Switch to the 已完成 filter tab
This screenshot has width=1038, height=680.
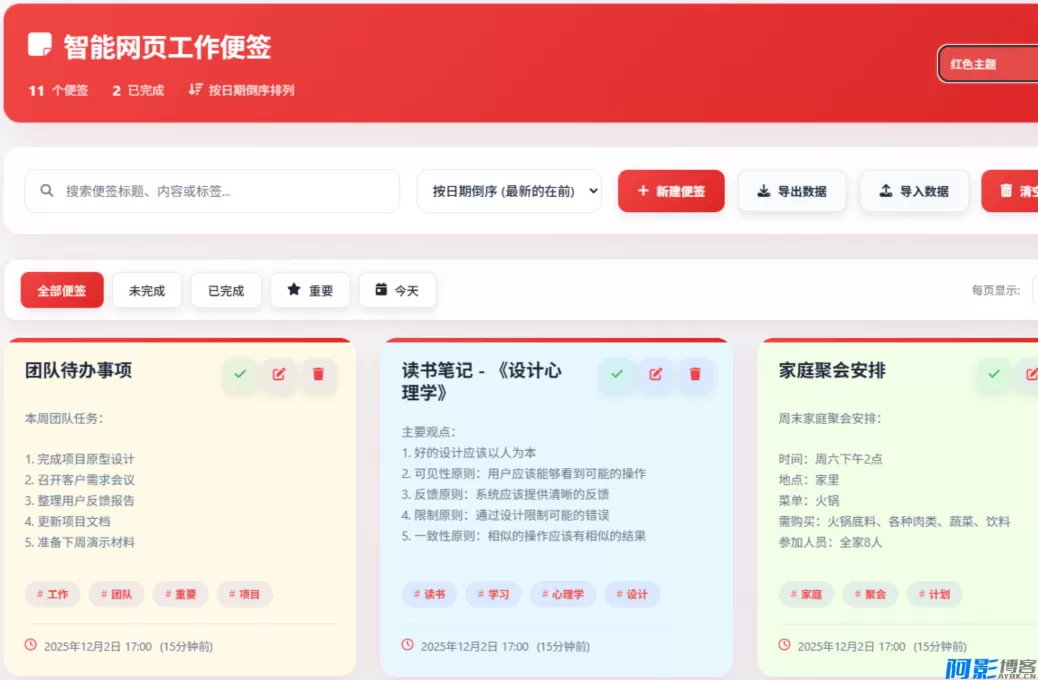(x=226, y=290)
